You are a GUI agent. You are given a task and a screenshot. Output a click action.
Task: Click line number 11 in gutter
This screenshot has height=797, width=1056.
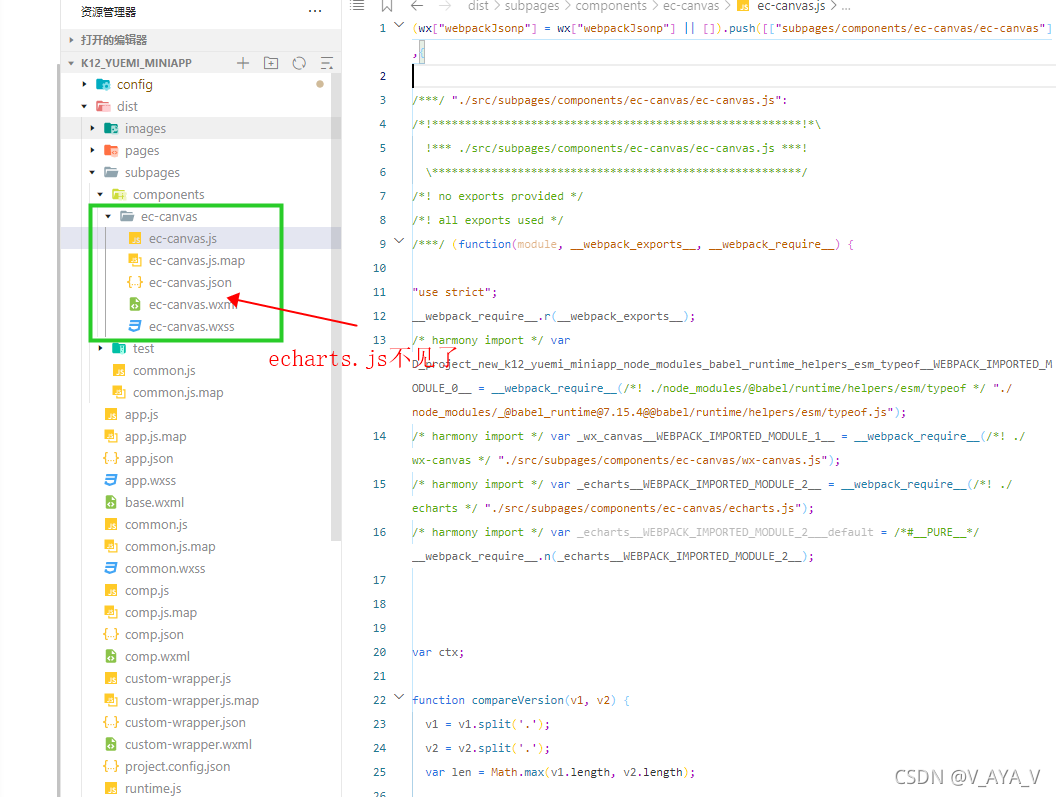[379, 292]
